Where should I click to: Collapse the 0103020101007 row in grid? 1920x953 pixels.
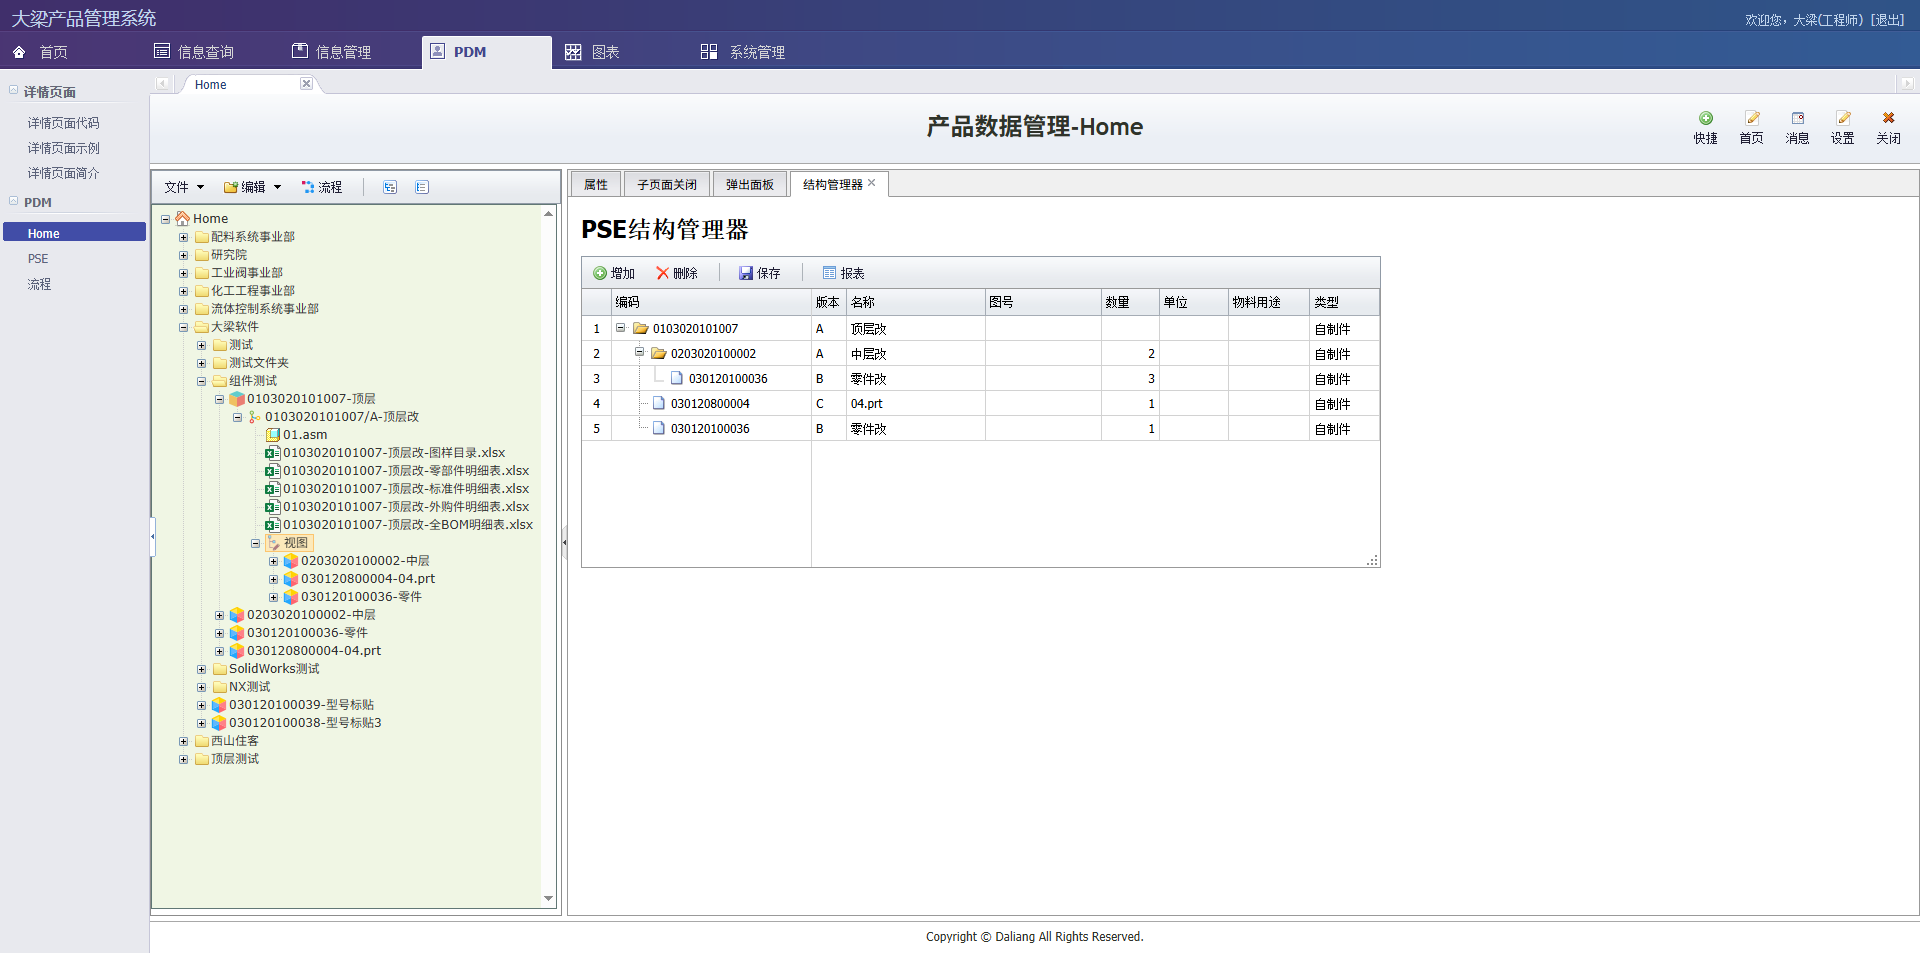tap(621, 328)
